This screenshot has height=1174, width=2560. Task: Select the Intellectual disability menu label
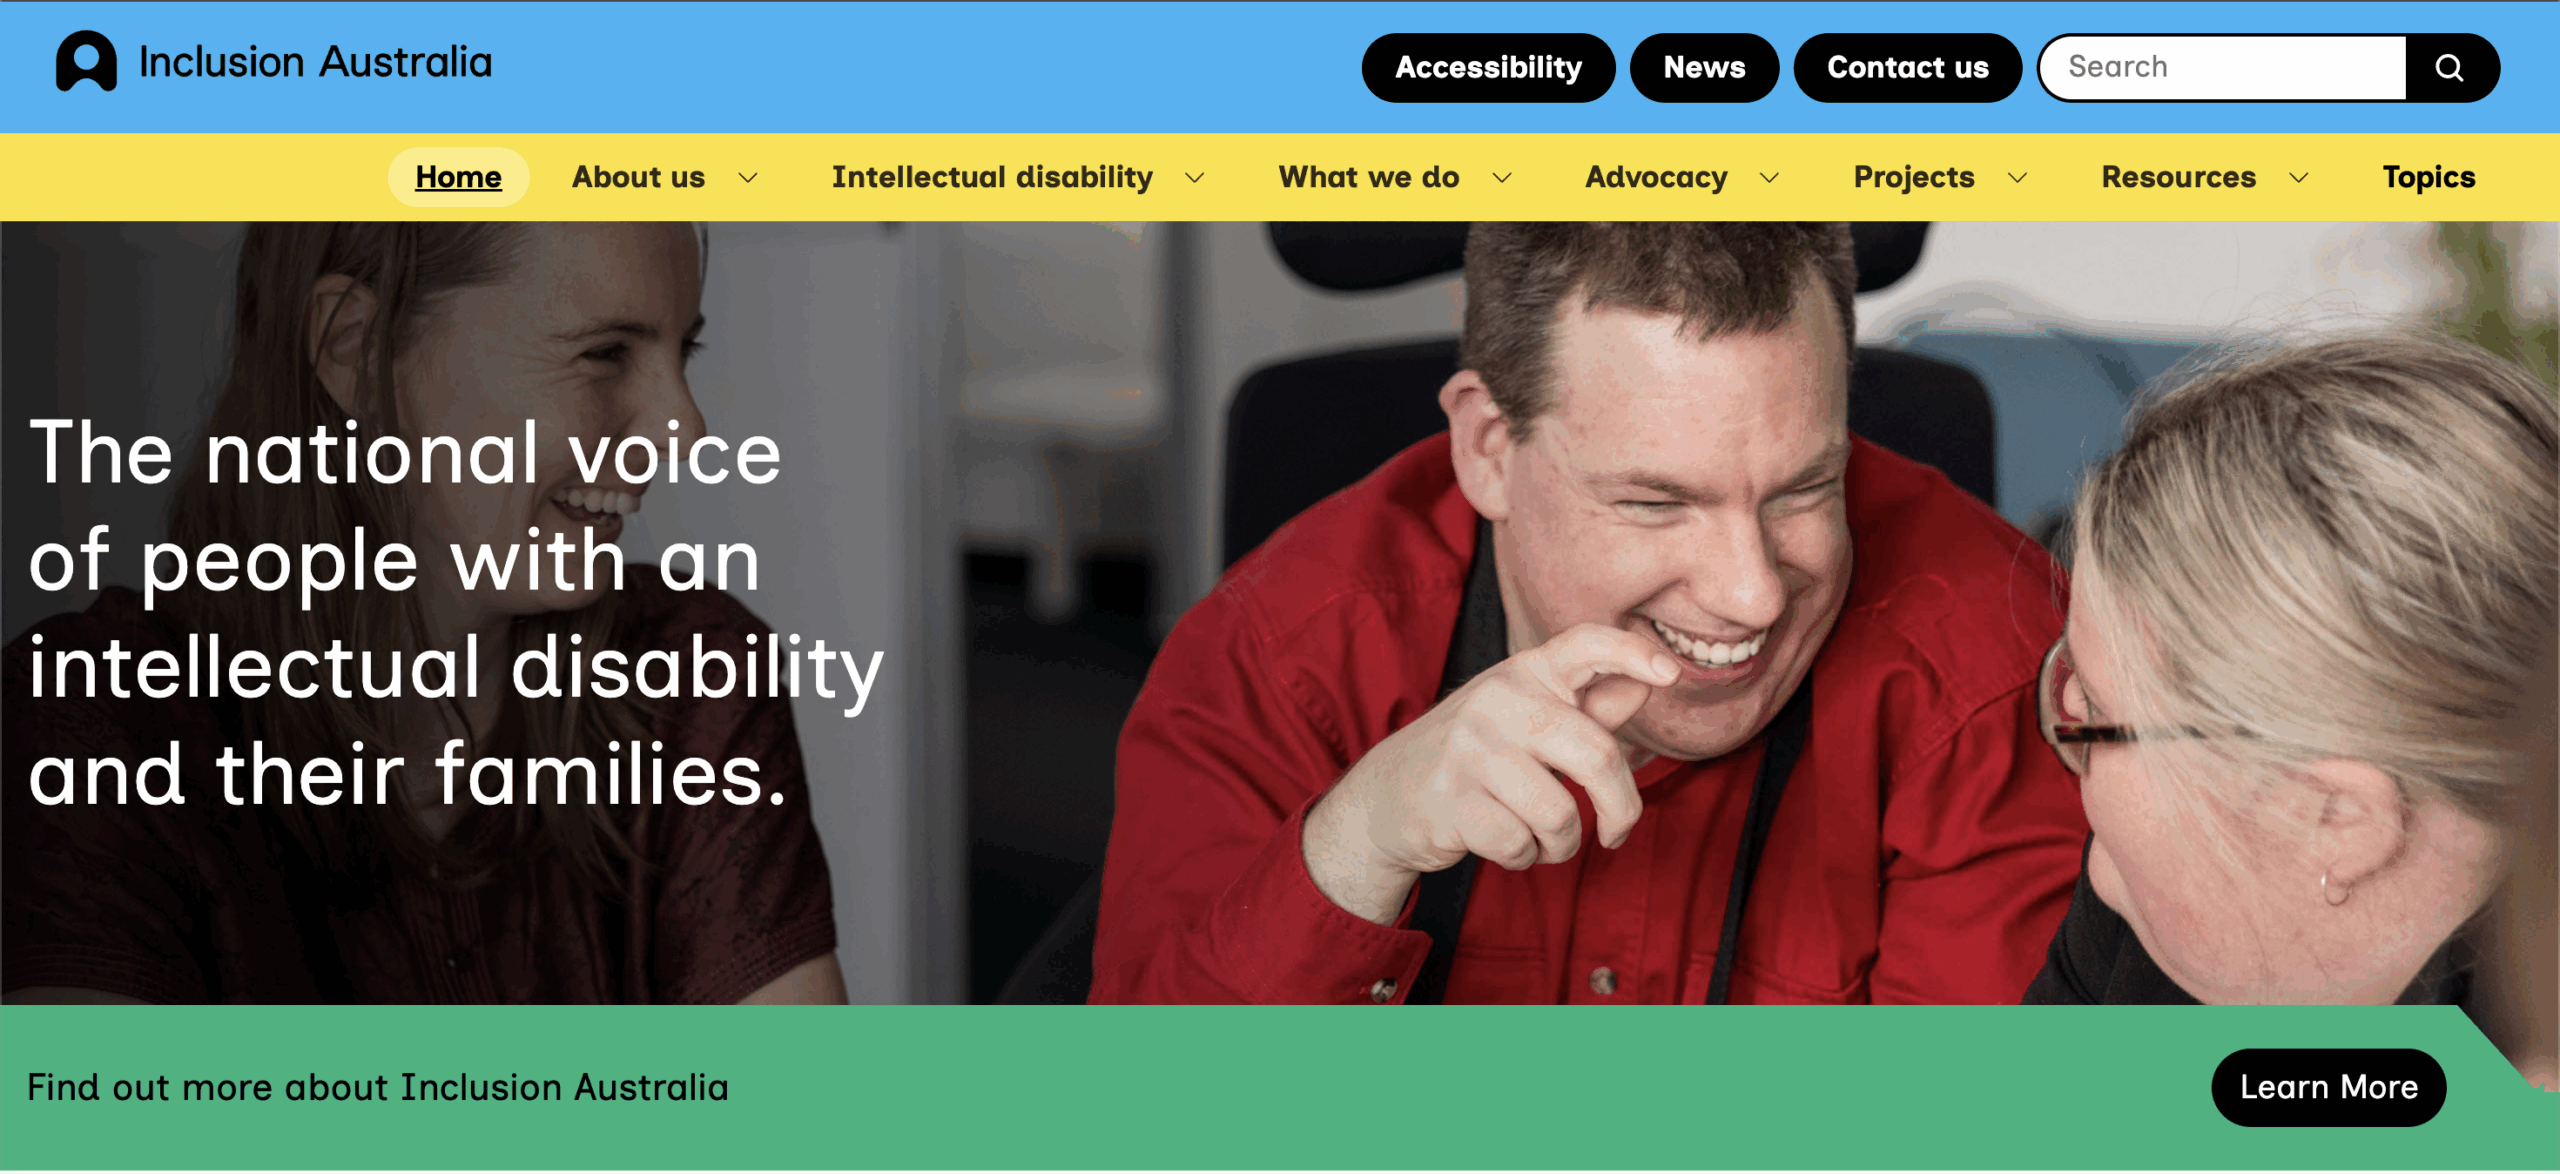992,177
